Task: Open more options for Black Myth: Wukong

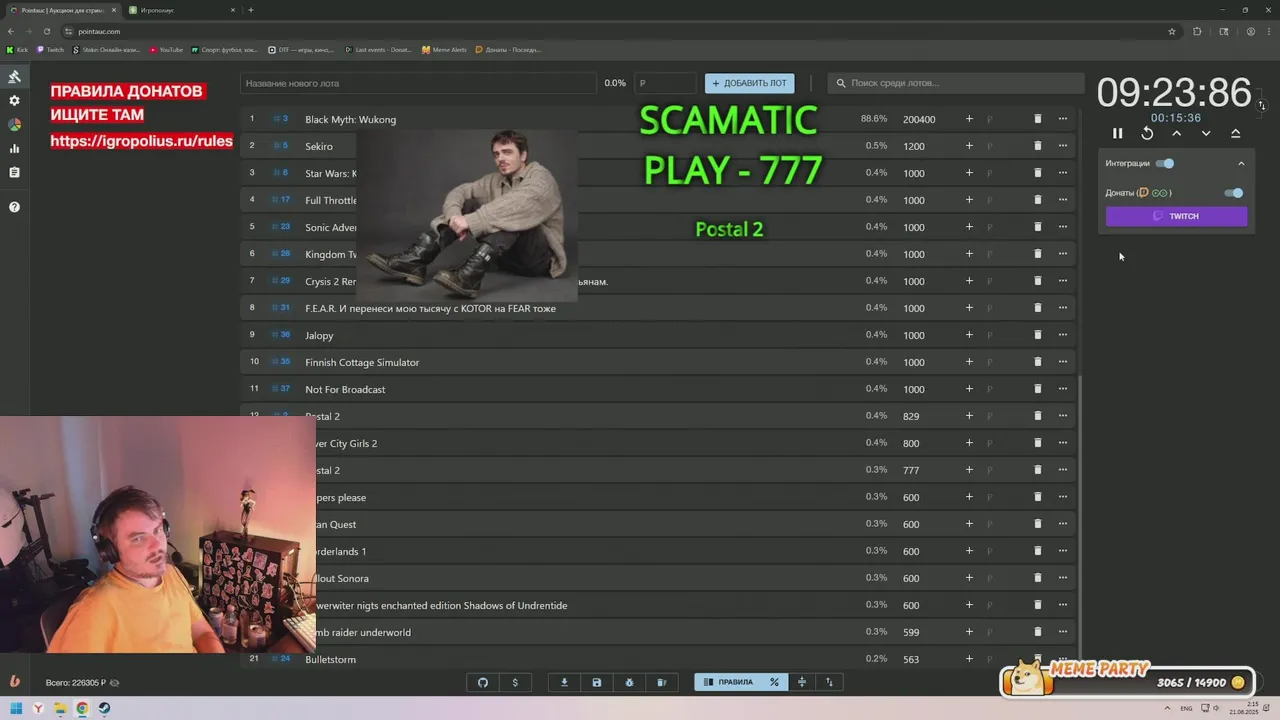Action: point(1063,119)
